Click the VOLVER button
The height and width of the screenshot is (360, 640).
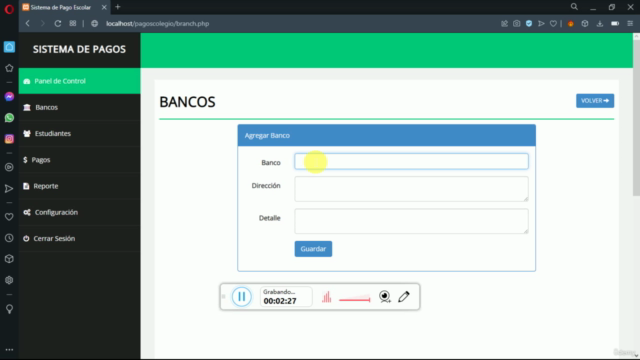595,101
